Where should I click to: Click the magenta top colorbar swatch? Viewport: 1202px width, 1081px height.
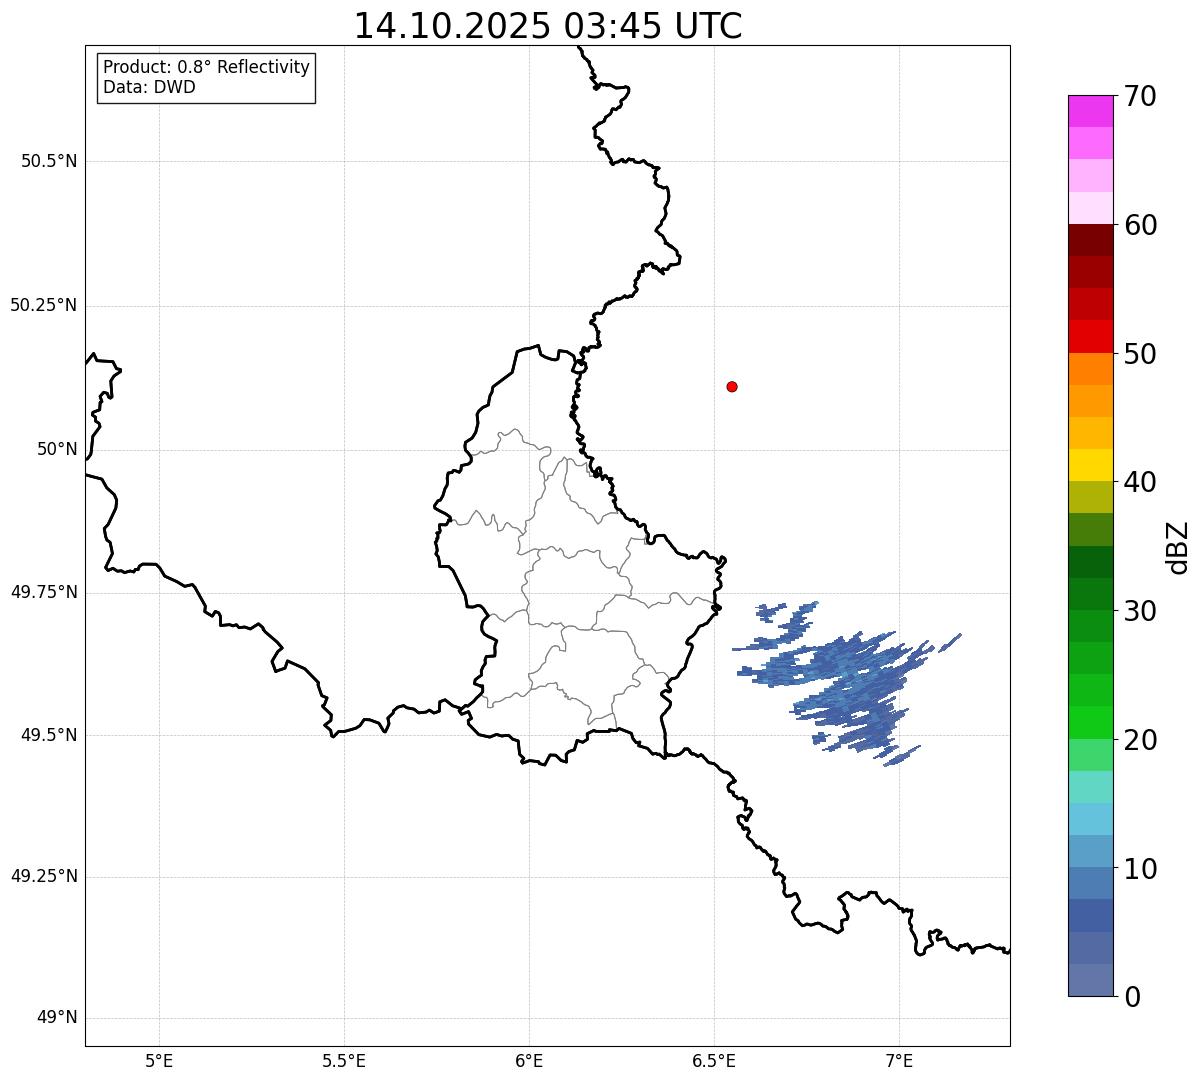click(1090, 111)
